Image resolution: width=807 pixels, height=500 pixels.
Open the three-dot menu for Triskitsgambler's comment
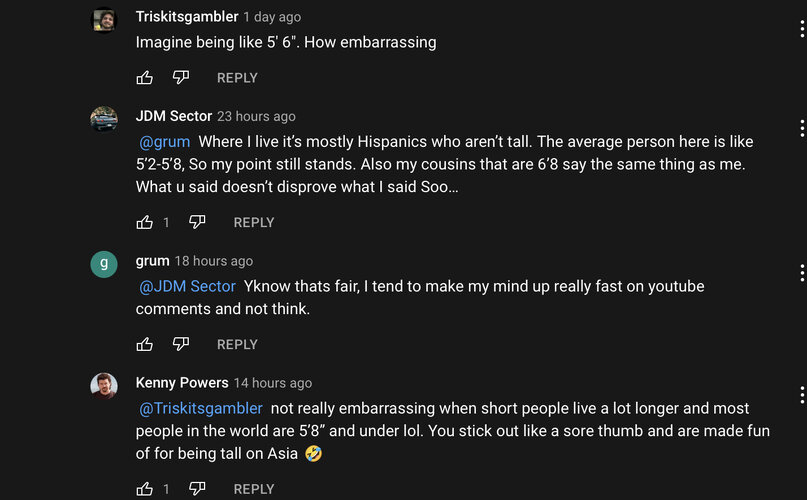(802, 29)
